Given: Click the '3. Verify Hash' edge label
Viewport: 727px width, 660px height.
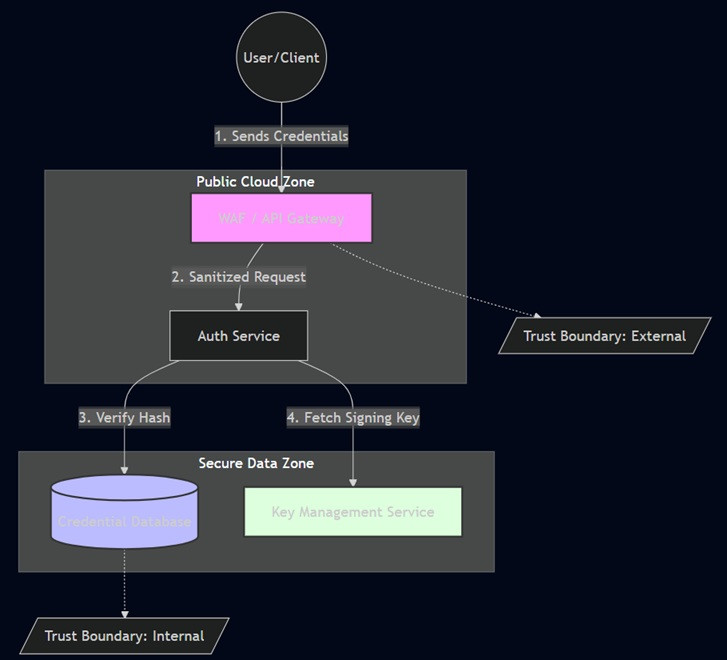Looking at the screenshot, I should pyautogui.click(x=124, y=418).
